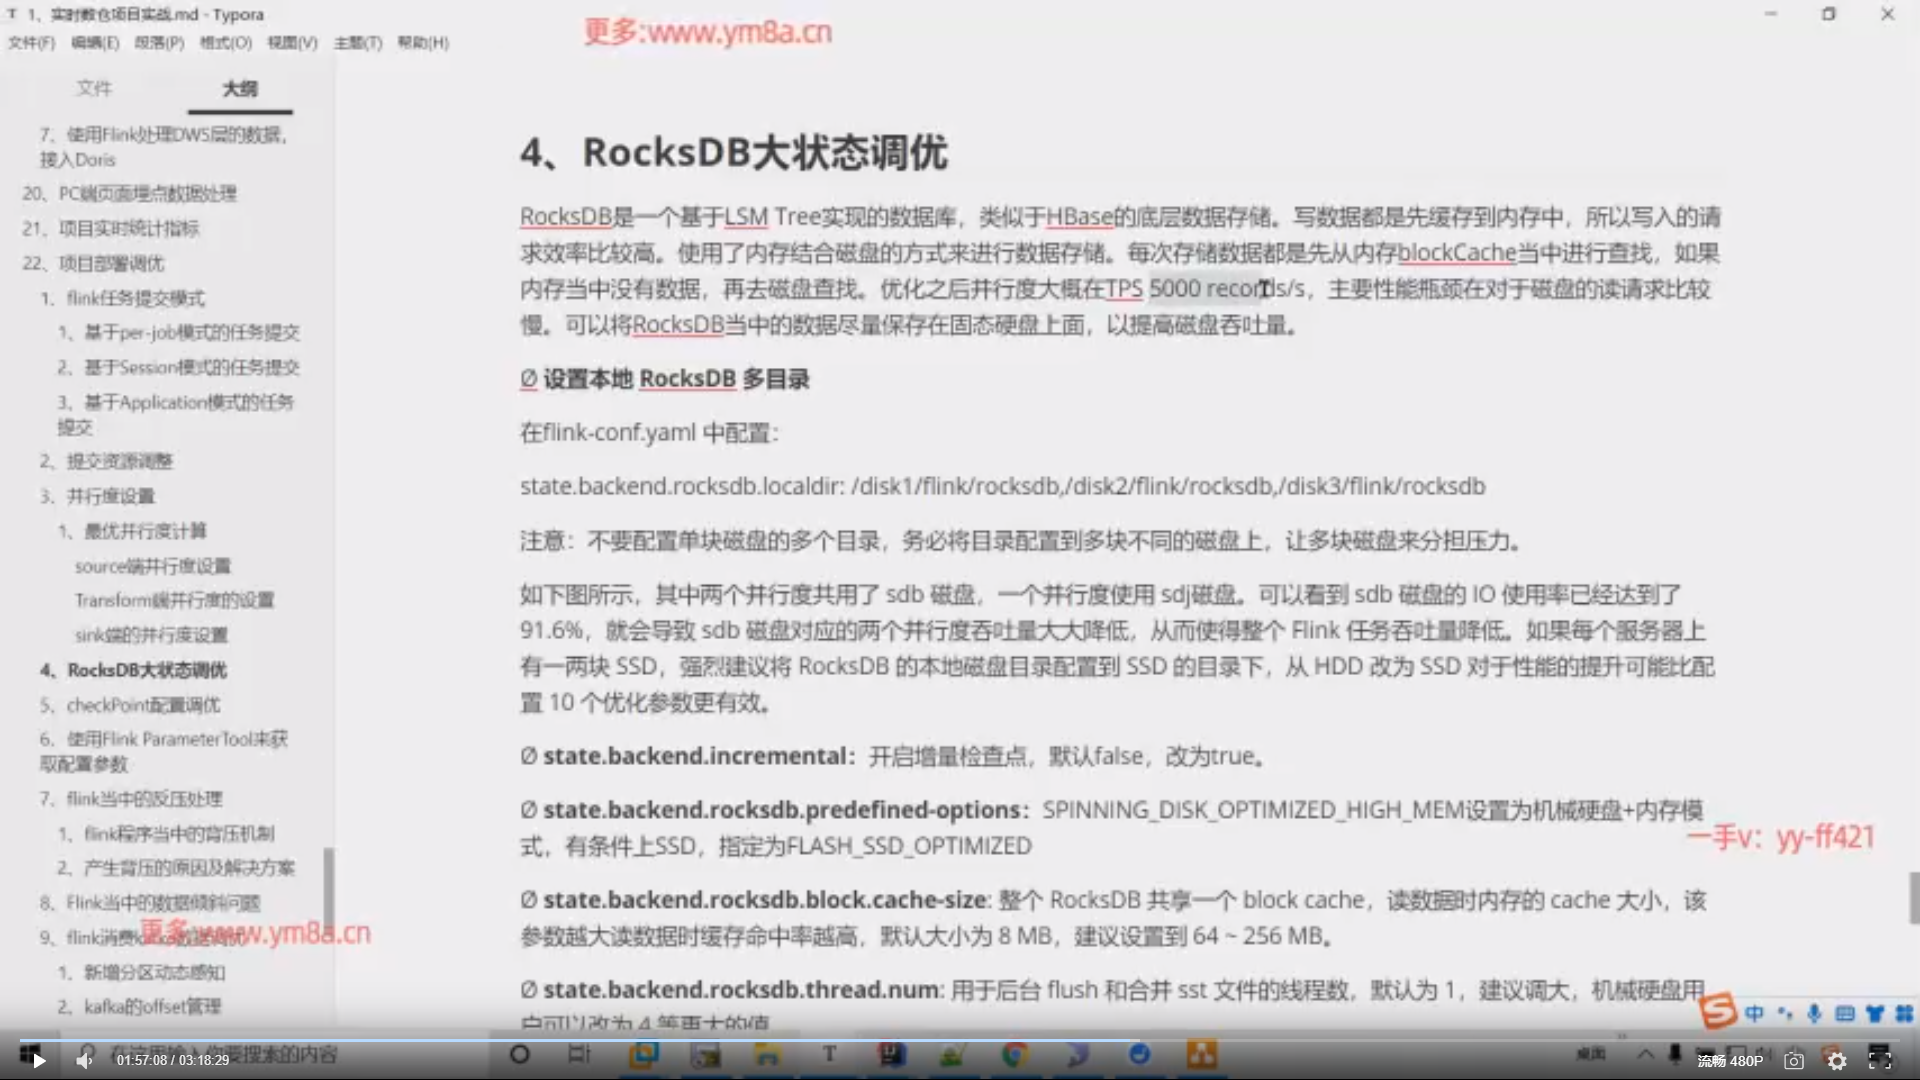Switch to the 大纲 outline tab

[x=240, y=88]
